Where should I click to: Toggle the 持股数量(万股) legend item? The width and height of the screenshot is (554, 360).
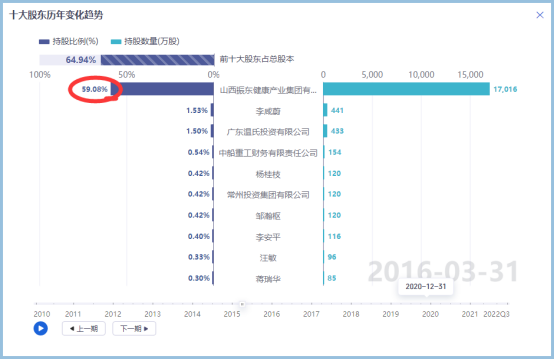tap(145, 41)
